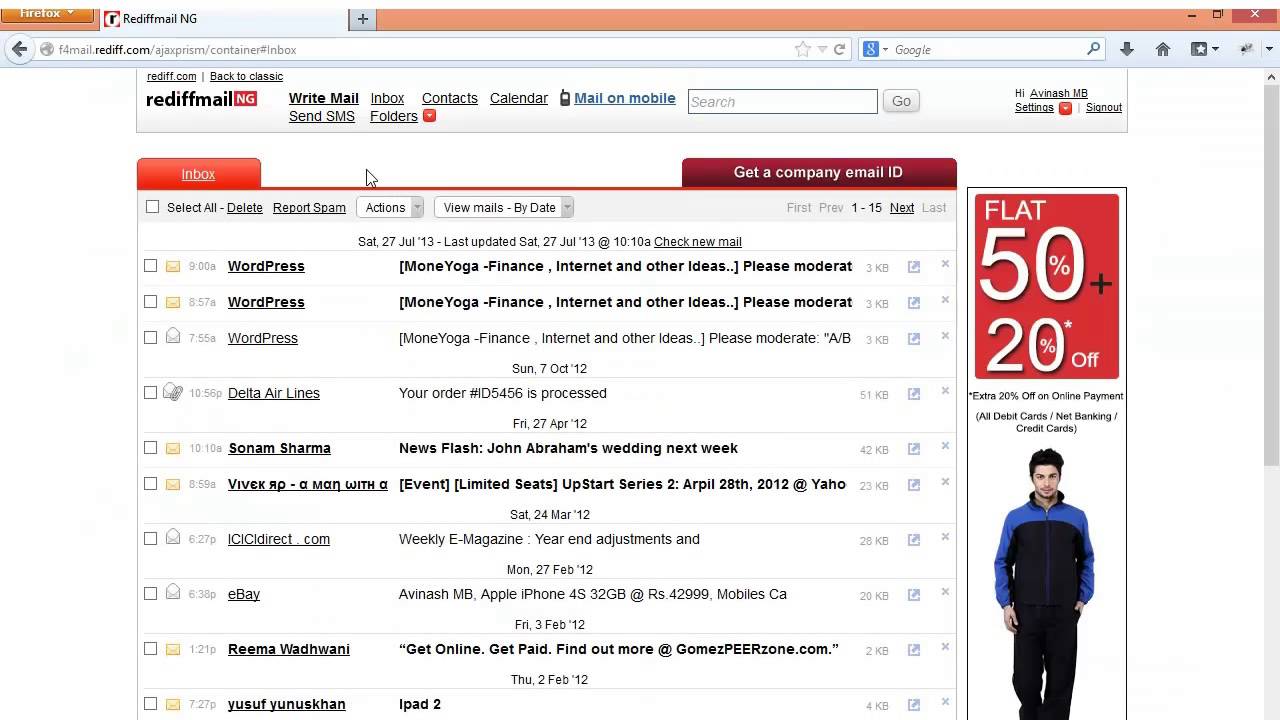Open Delta Air Lines mail in new window icon
The image size is (1280, 720).
click(x=913, y=394)
